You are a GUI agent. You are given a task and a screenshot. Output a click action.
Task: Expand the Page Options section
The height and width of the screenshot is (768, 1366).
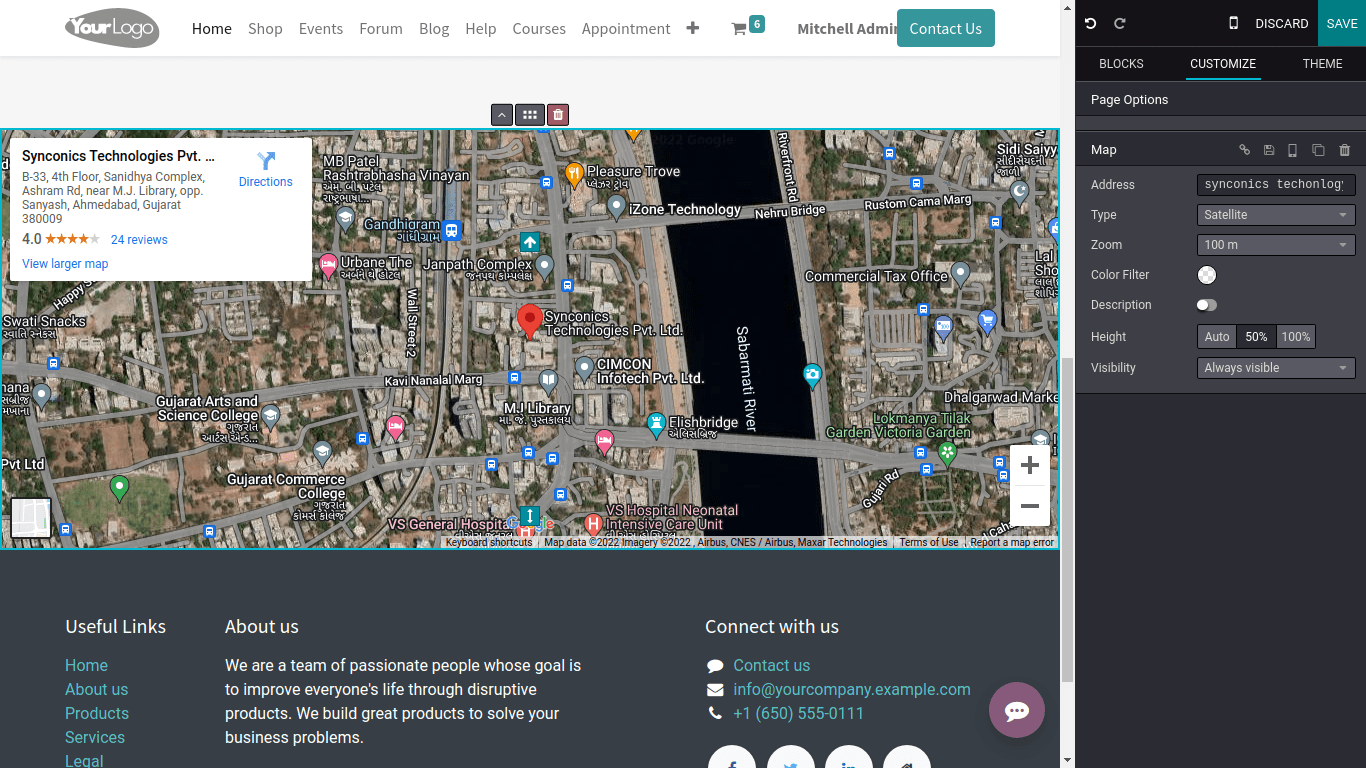[1220, 100]
